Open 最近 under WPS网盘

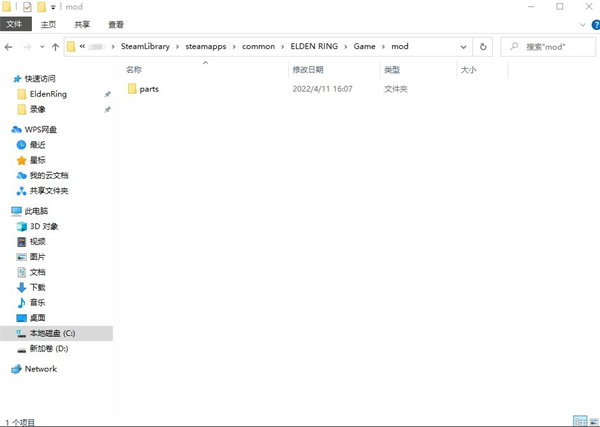pos(37,145)
